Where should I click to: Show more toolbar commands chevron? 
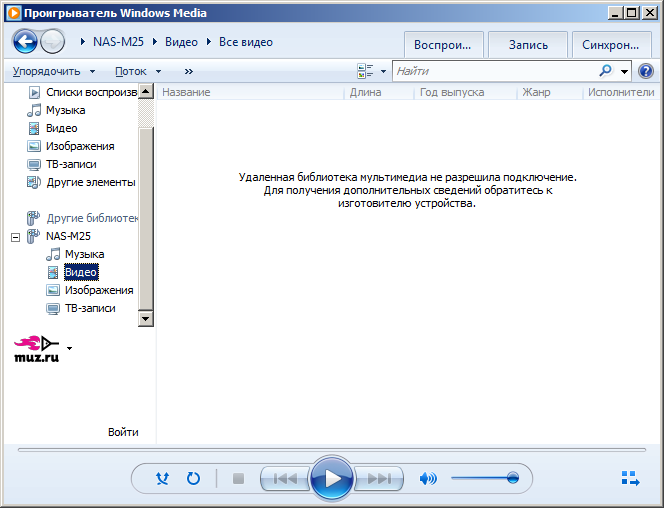point(188,71)
